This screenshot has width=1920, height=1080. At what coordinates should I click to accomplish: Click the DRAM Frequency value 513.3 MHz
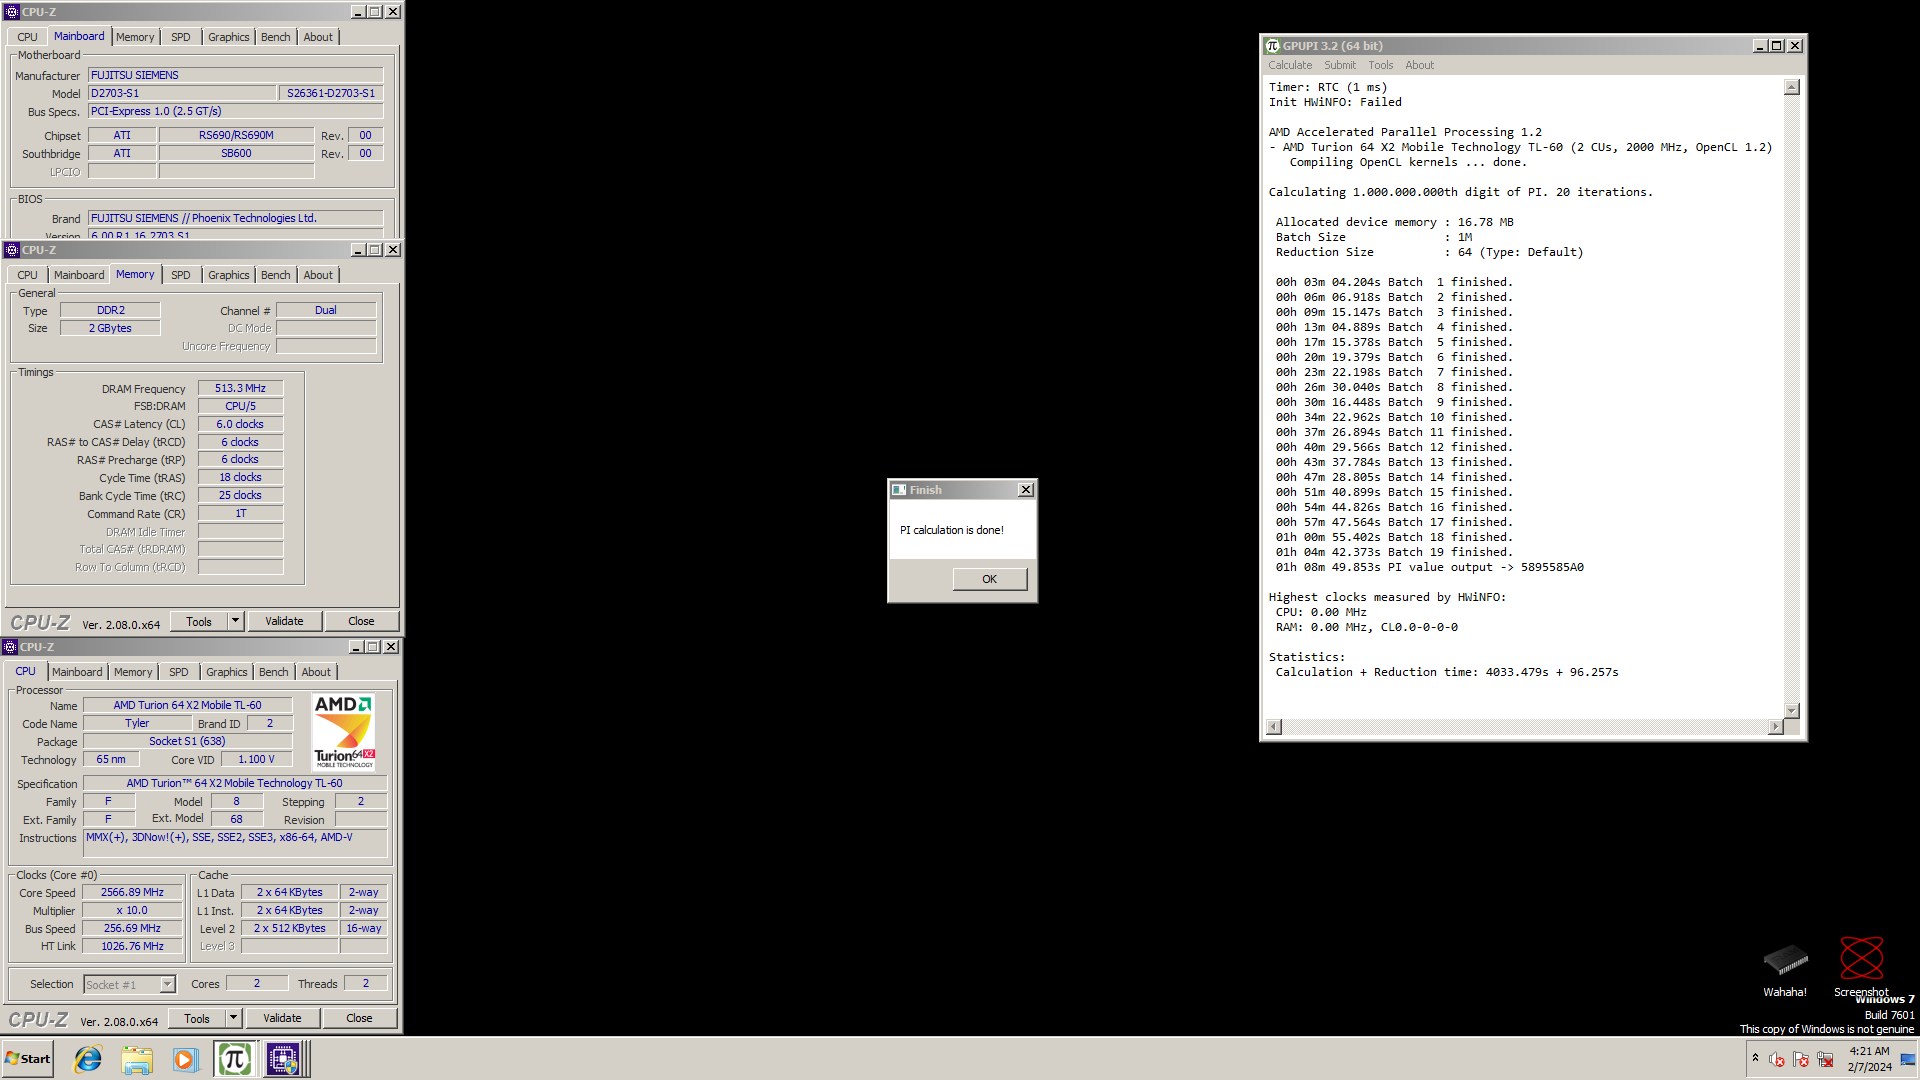tap(240, 388)
